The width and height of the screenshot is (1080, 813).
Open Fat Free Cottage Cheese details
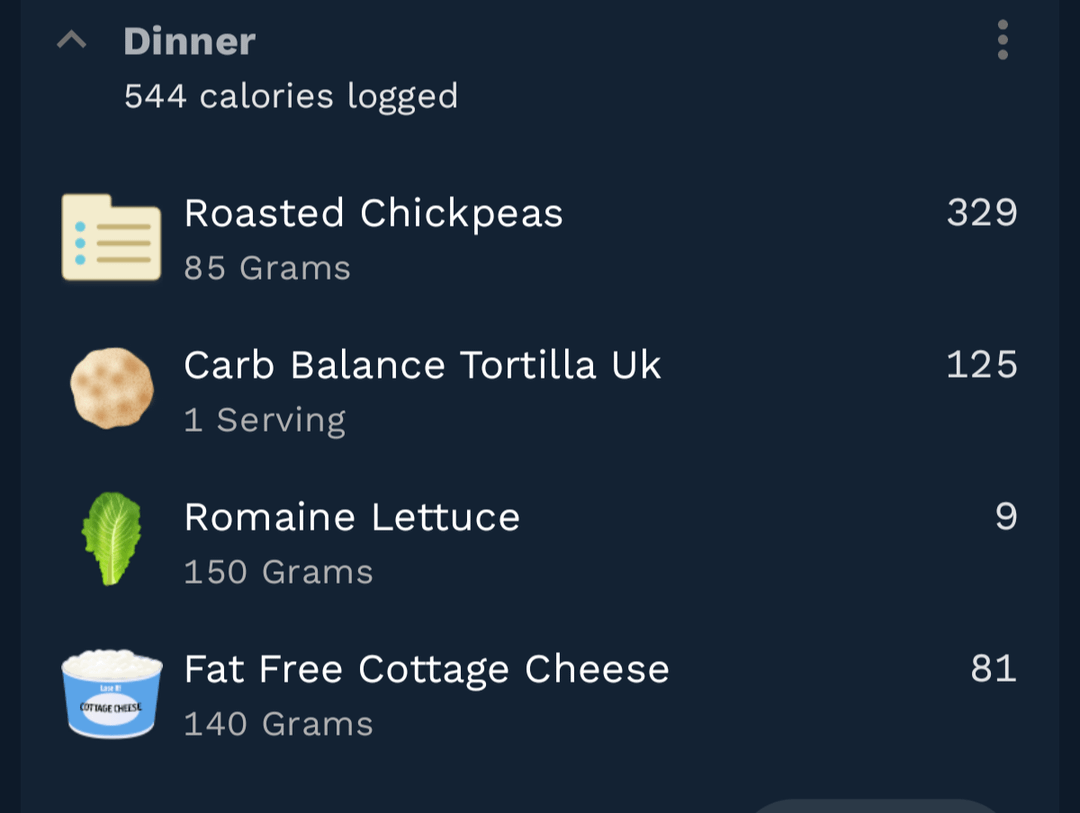pos(426,669)
